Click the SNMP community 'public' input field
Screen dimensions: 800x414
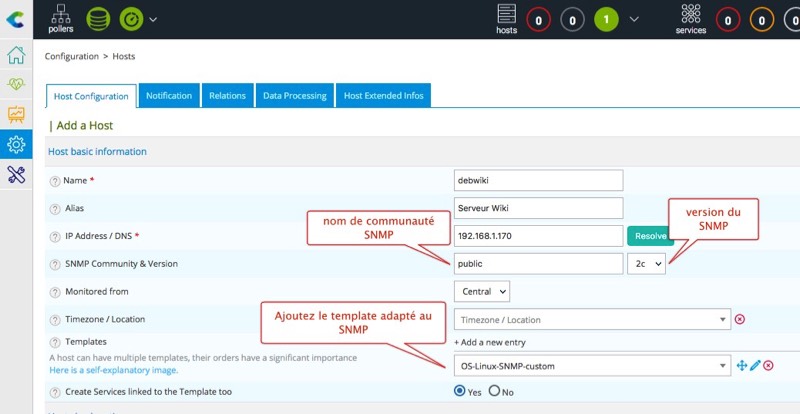(538, 263)
